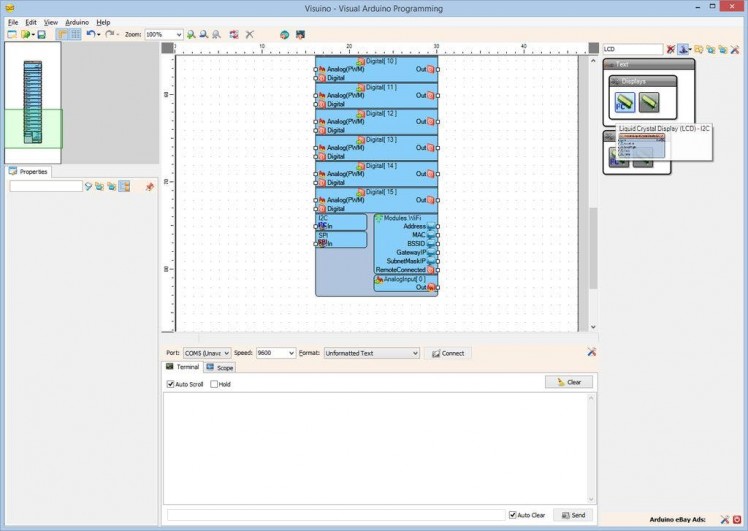The height and width of the screenshot is (531, 748).
Task: Clear the component search filter
Action: pyautogui.click(x=671, y=49)
